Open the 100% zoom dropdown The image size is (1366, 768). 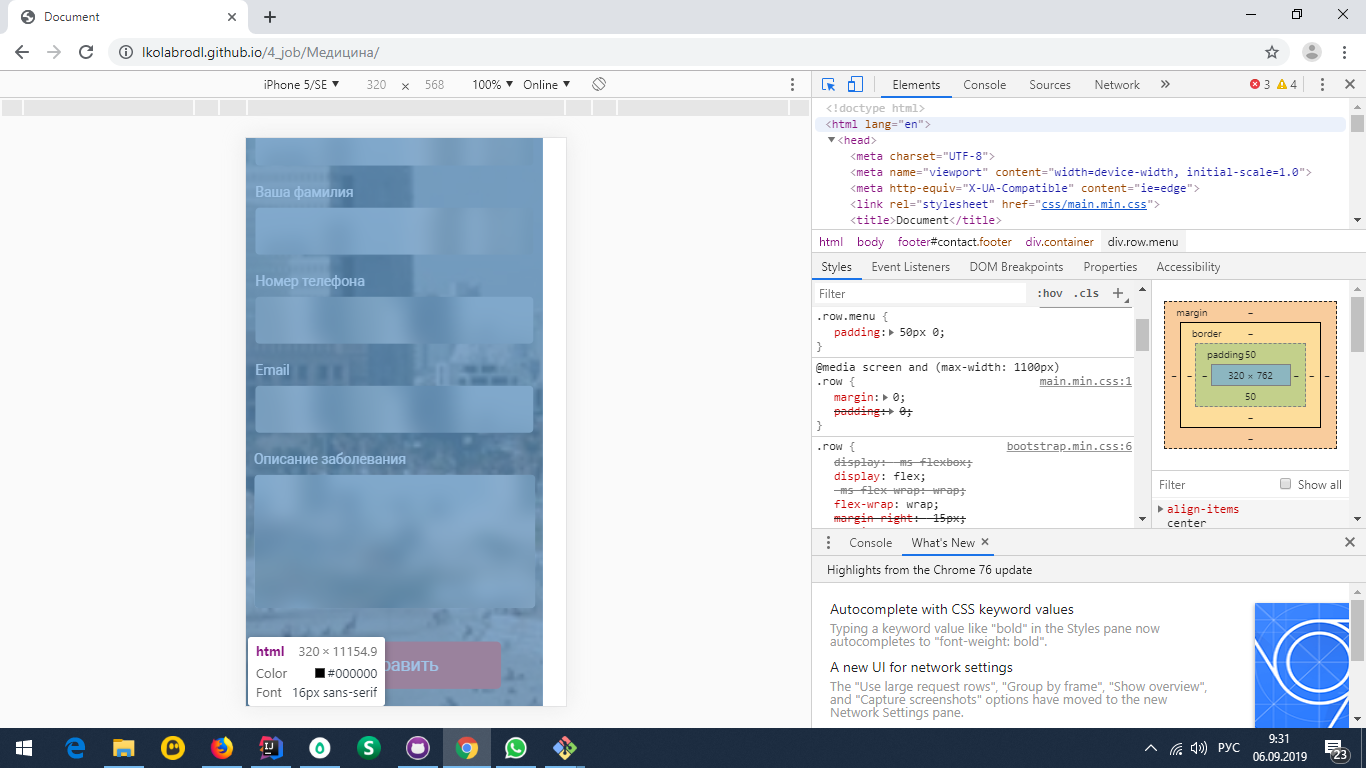pyautogui.click(x=493, y=85)
